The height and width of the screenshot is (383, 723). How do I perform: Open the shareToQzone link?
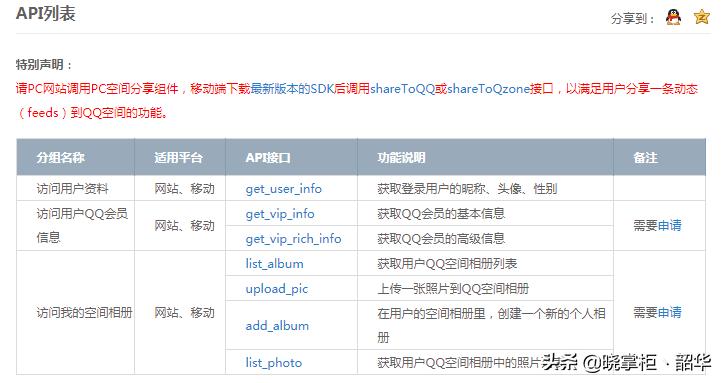[488, 88]
